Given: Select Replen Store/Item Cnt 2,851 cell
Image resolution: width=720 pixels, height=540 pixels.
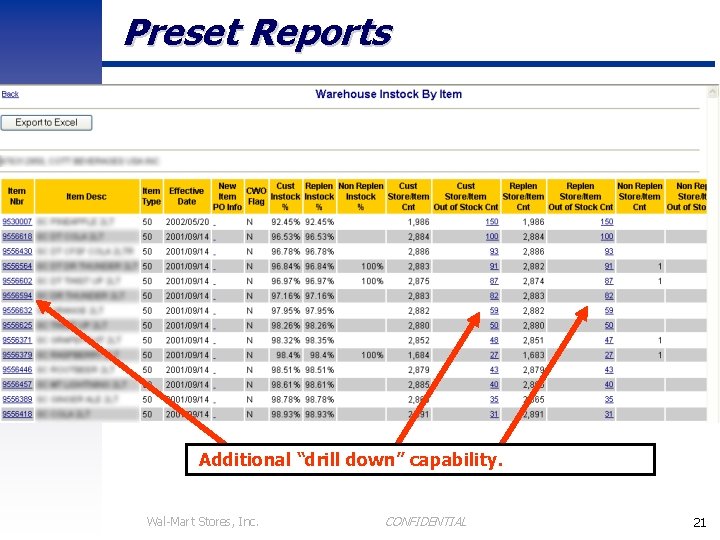Looking at the screenshot, I should pos(523,340).
